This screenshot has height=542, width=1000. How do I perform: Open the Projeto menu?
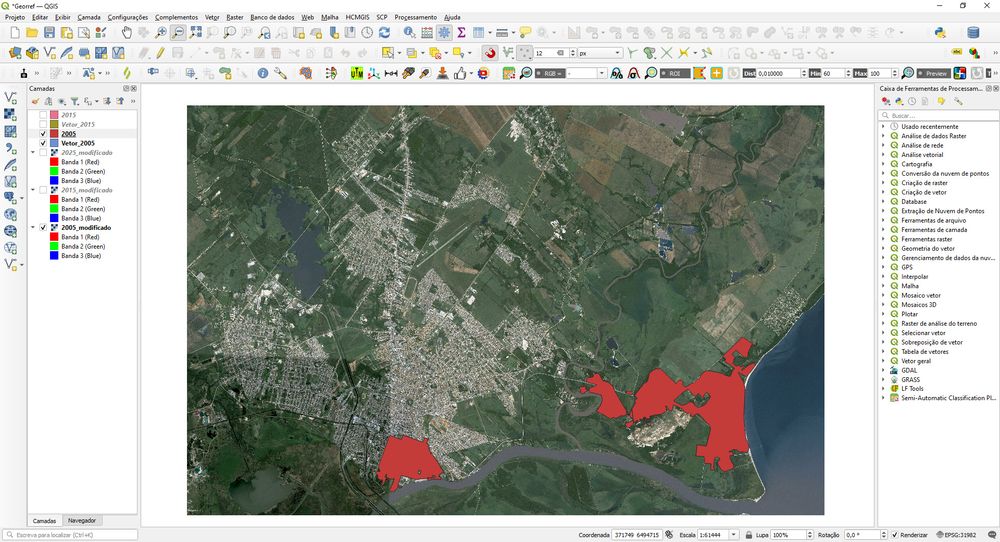15,17
